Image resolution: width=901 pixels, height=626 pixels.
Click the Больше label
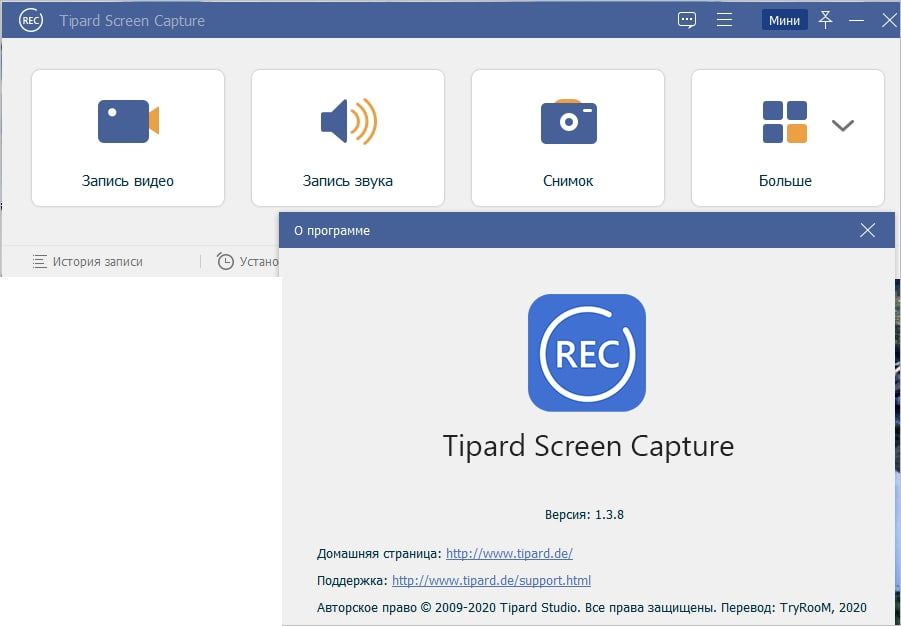[x=785, y=180]
